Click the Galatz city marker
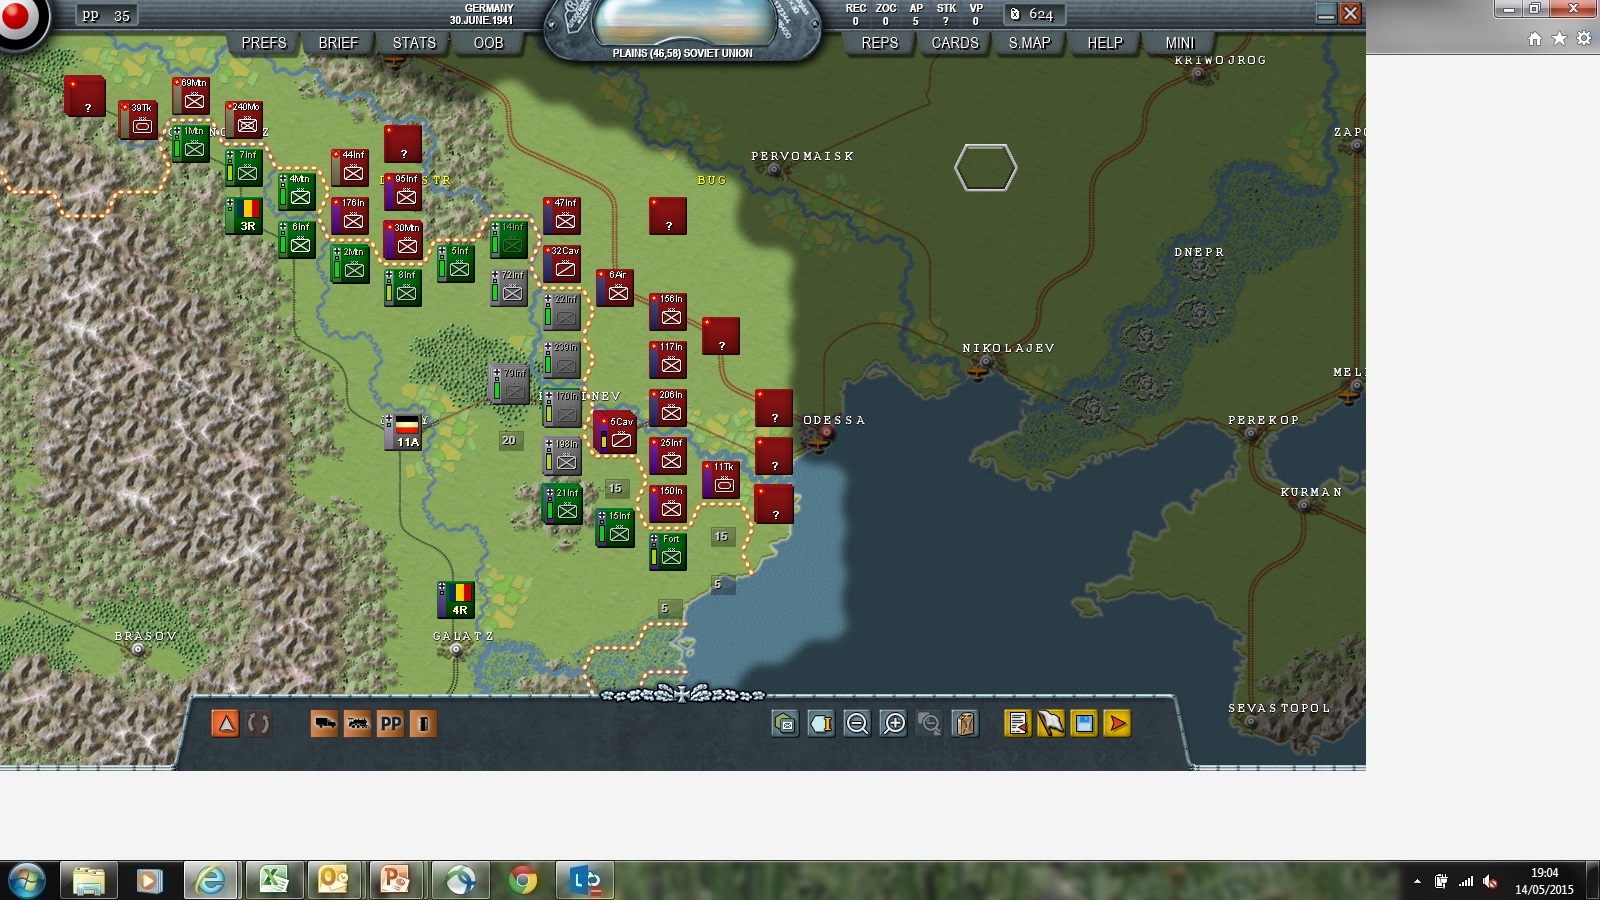The width and height of the screenshot is (1600, 900). 456,649
